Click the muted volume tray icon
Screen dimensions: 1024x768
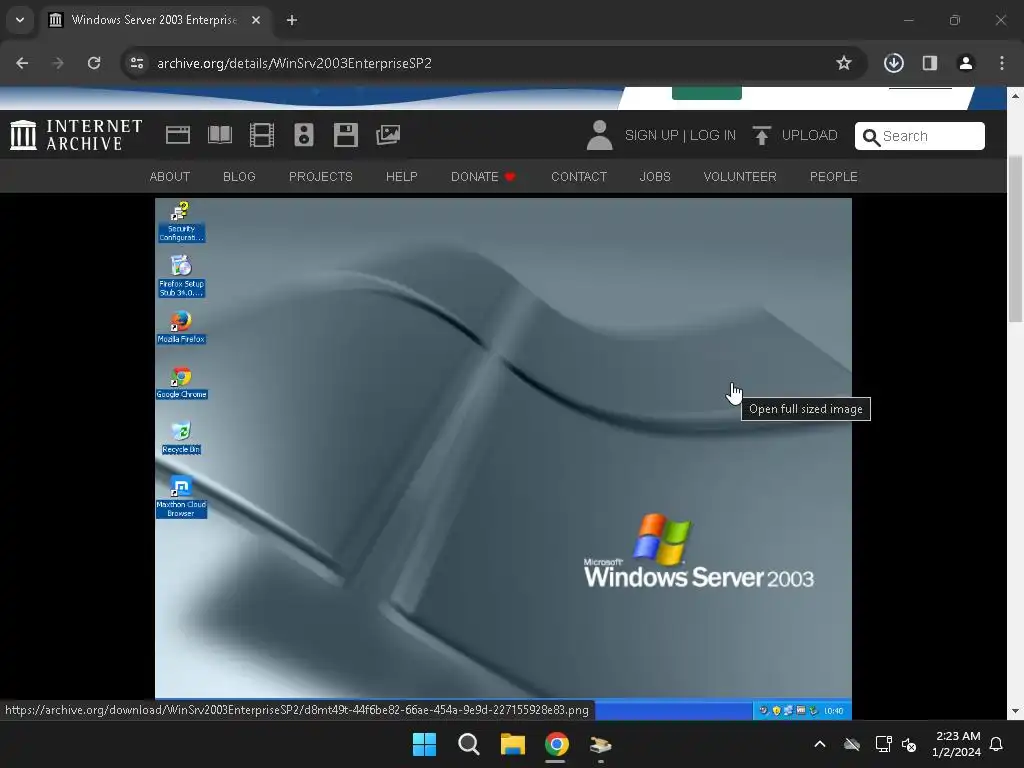pos(908,744)
